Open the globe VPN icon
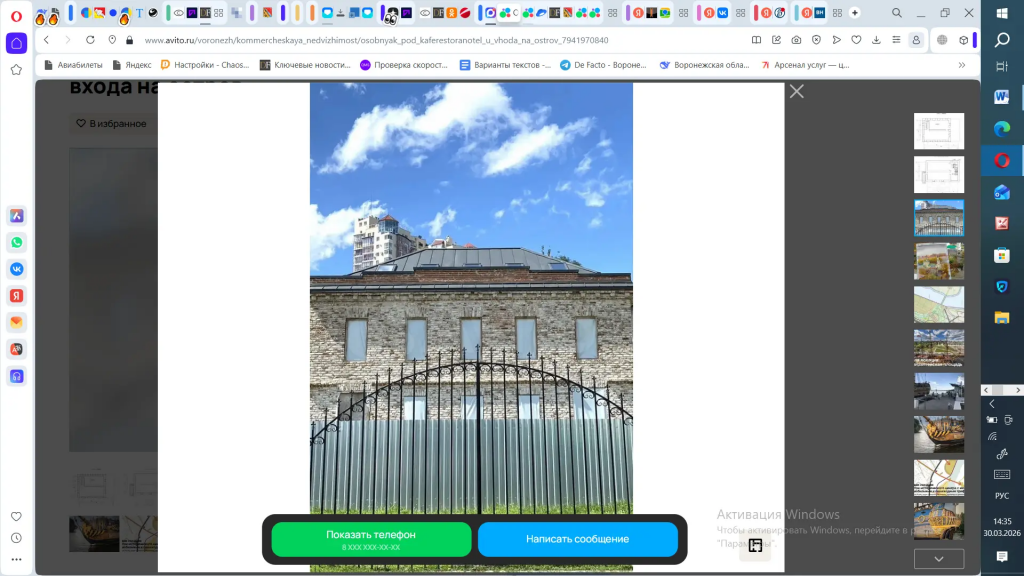 click(x=942, y=40)
